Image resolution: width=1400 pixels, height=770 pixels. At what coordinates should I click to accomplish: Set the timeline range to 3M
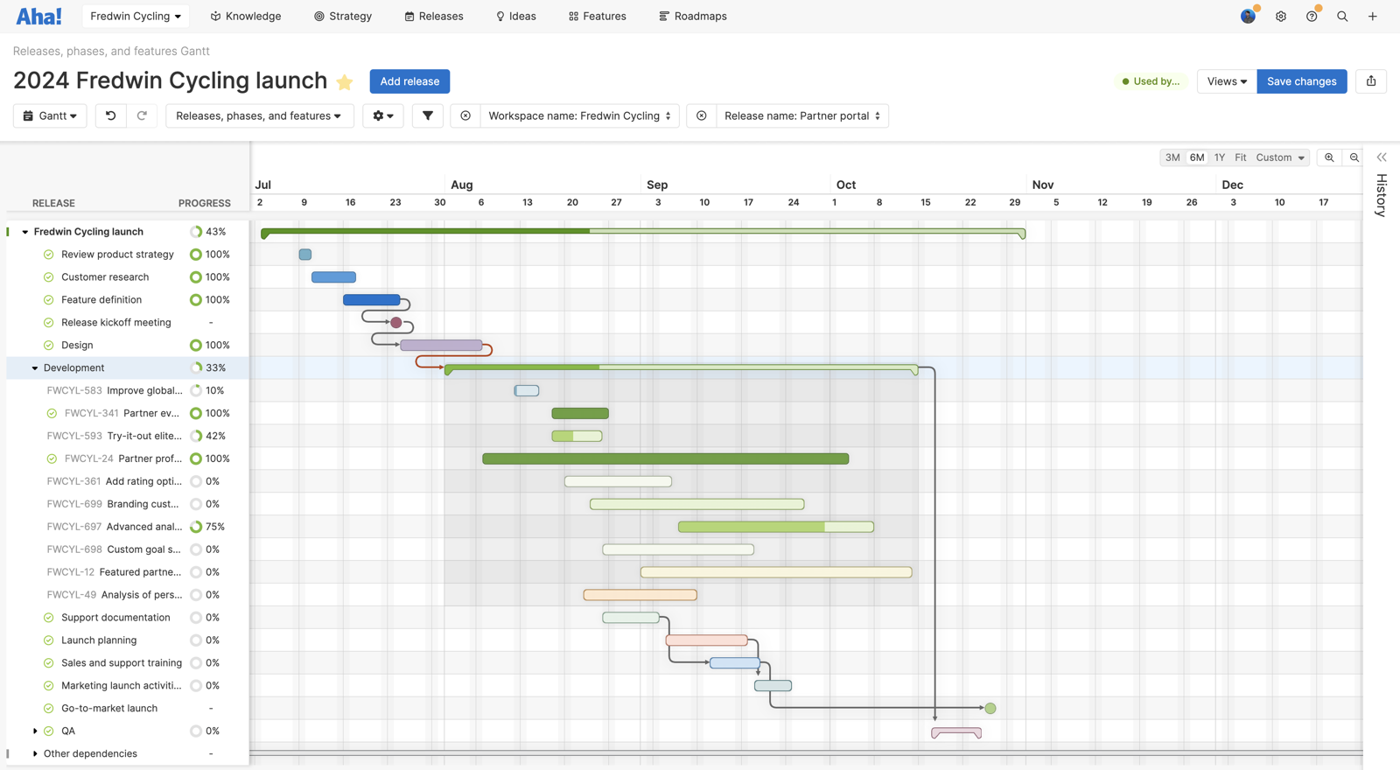1172,158
